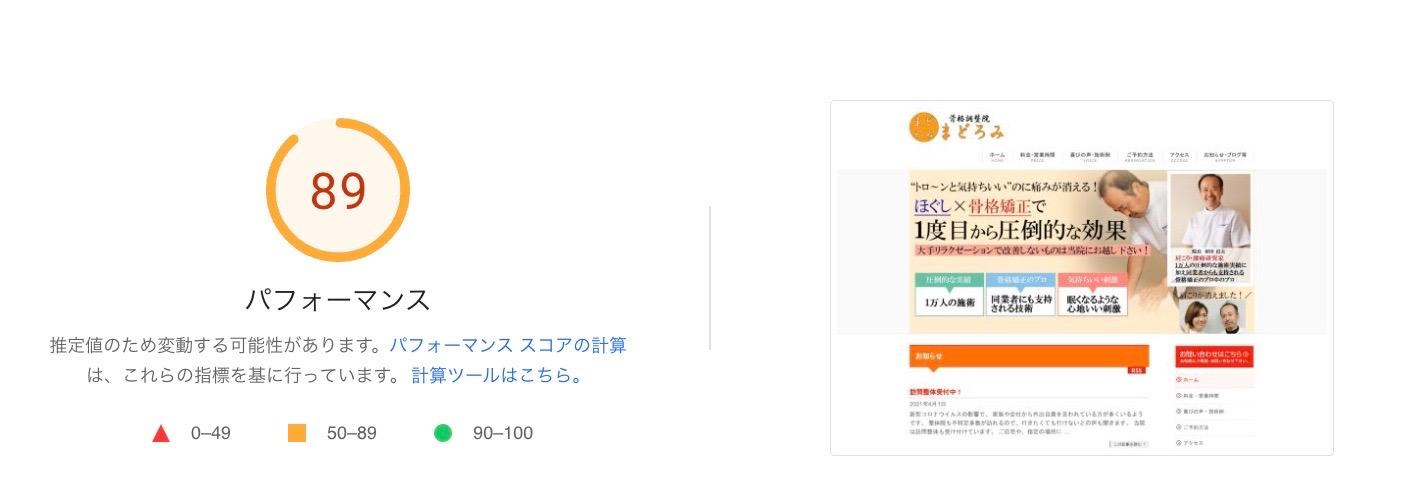The height and width of the screenshot is (486, 1402).
Task: Select the ホーム tab in previewed site navigation
Action: click(x=997, y=157)
